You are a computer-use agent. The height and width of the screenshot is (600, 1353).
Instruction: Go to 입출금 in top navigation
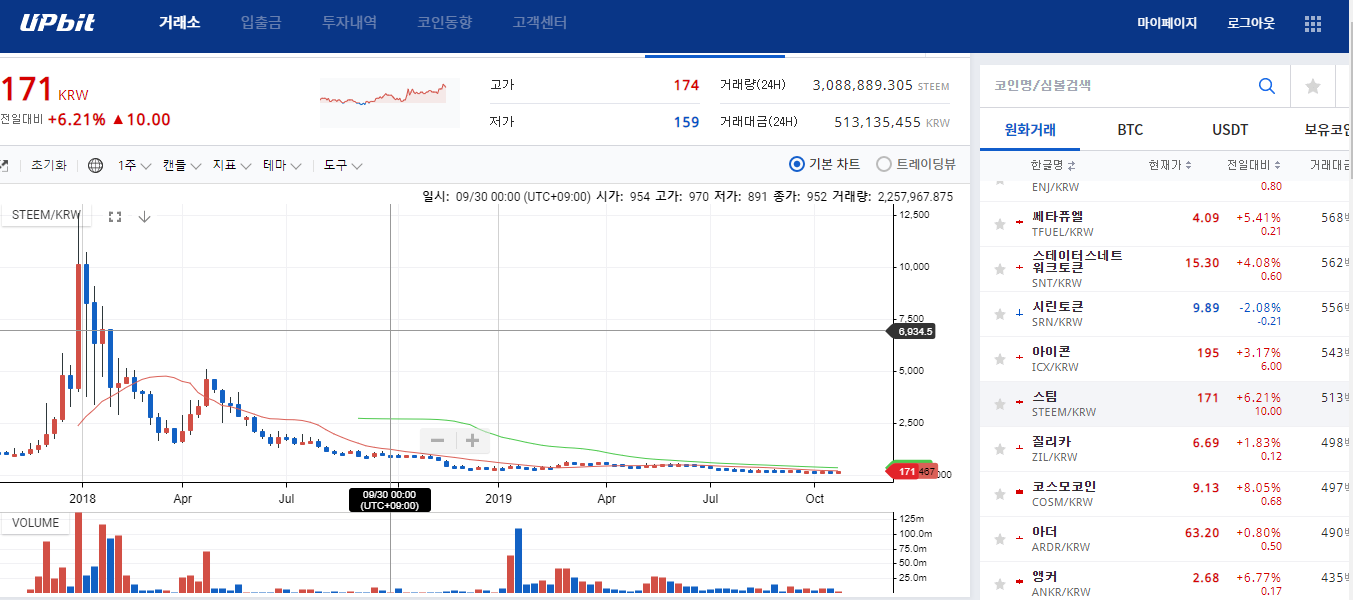click(261, 22)
